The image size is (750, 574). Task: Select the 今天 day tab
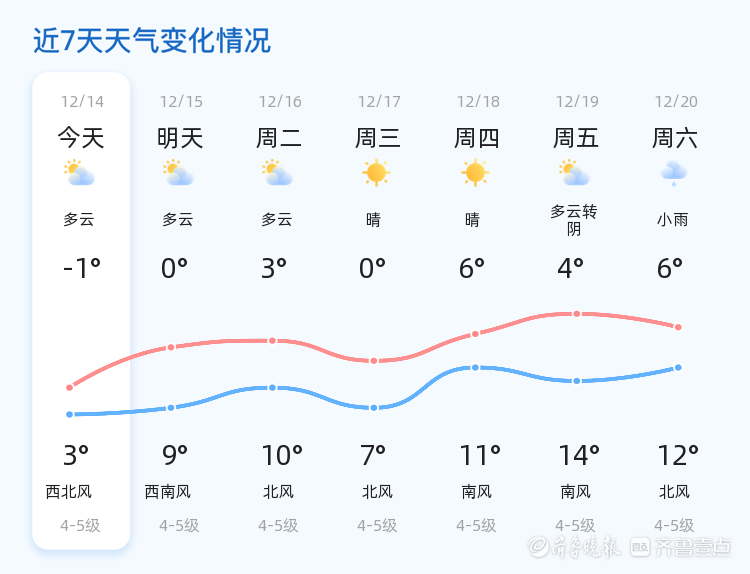[x=81, y=137]
